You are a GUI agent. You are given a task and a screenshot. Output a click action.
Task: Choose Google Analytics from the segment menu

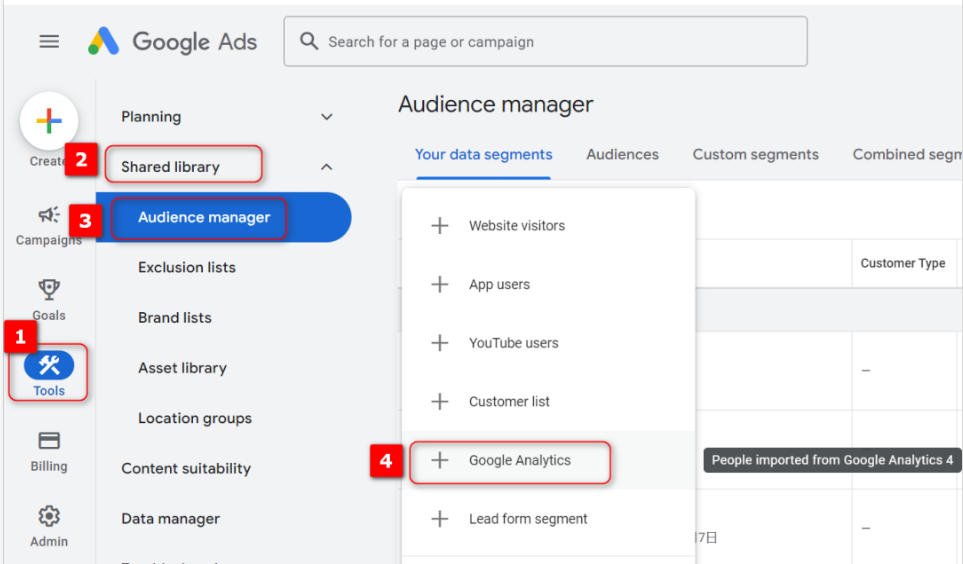519,460
